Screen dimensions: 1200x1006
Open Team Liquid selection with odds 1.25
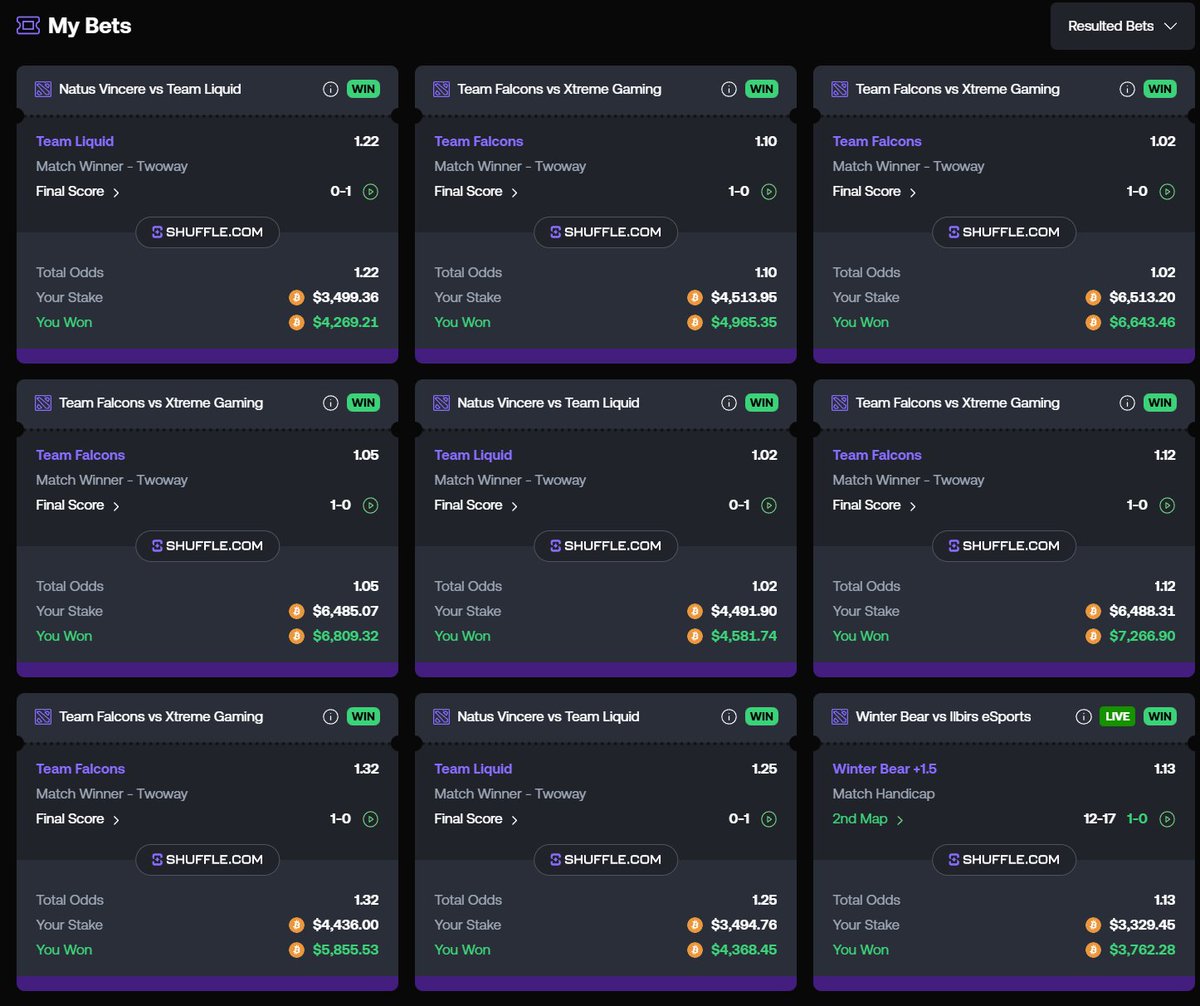(473, 770)
